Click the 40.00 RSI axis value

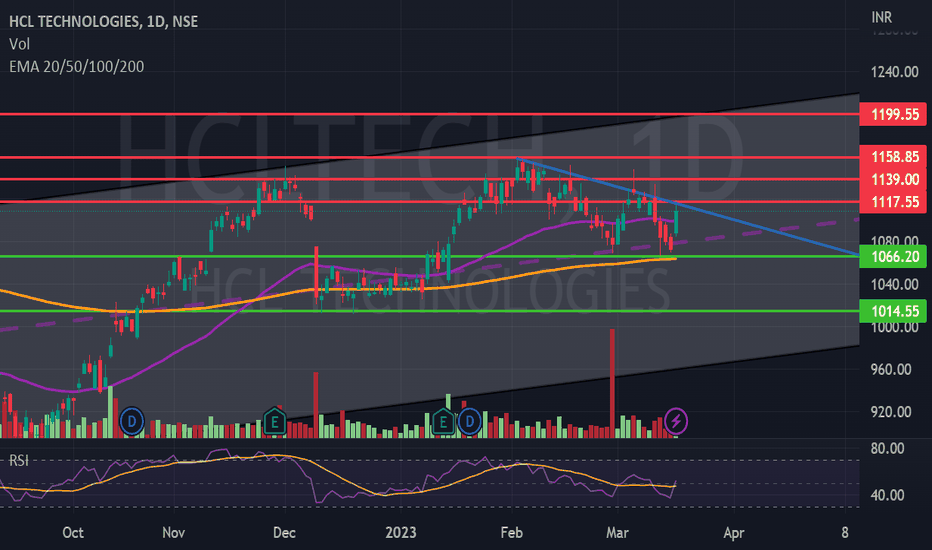(887, 495)
